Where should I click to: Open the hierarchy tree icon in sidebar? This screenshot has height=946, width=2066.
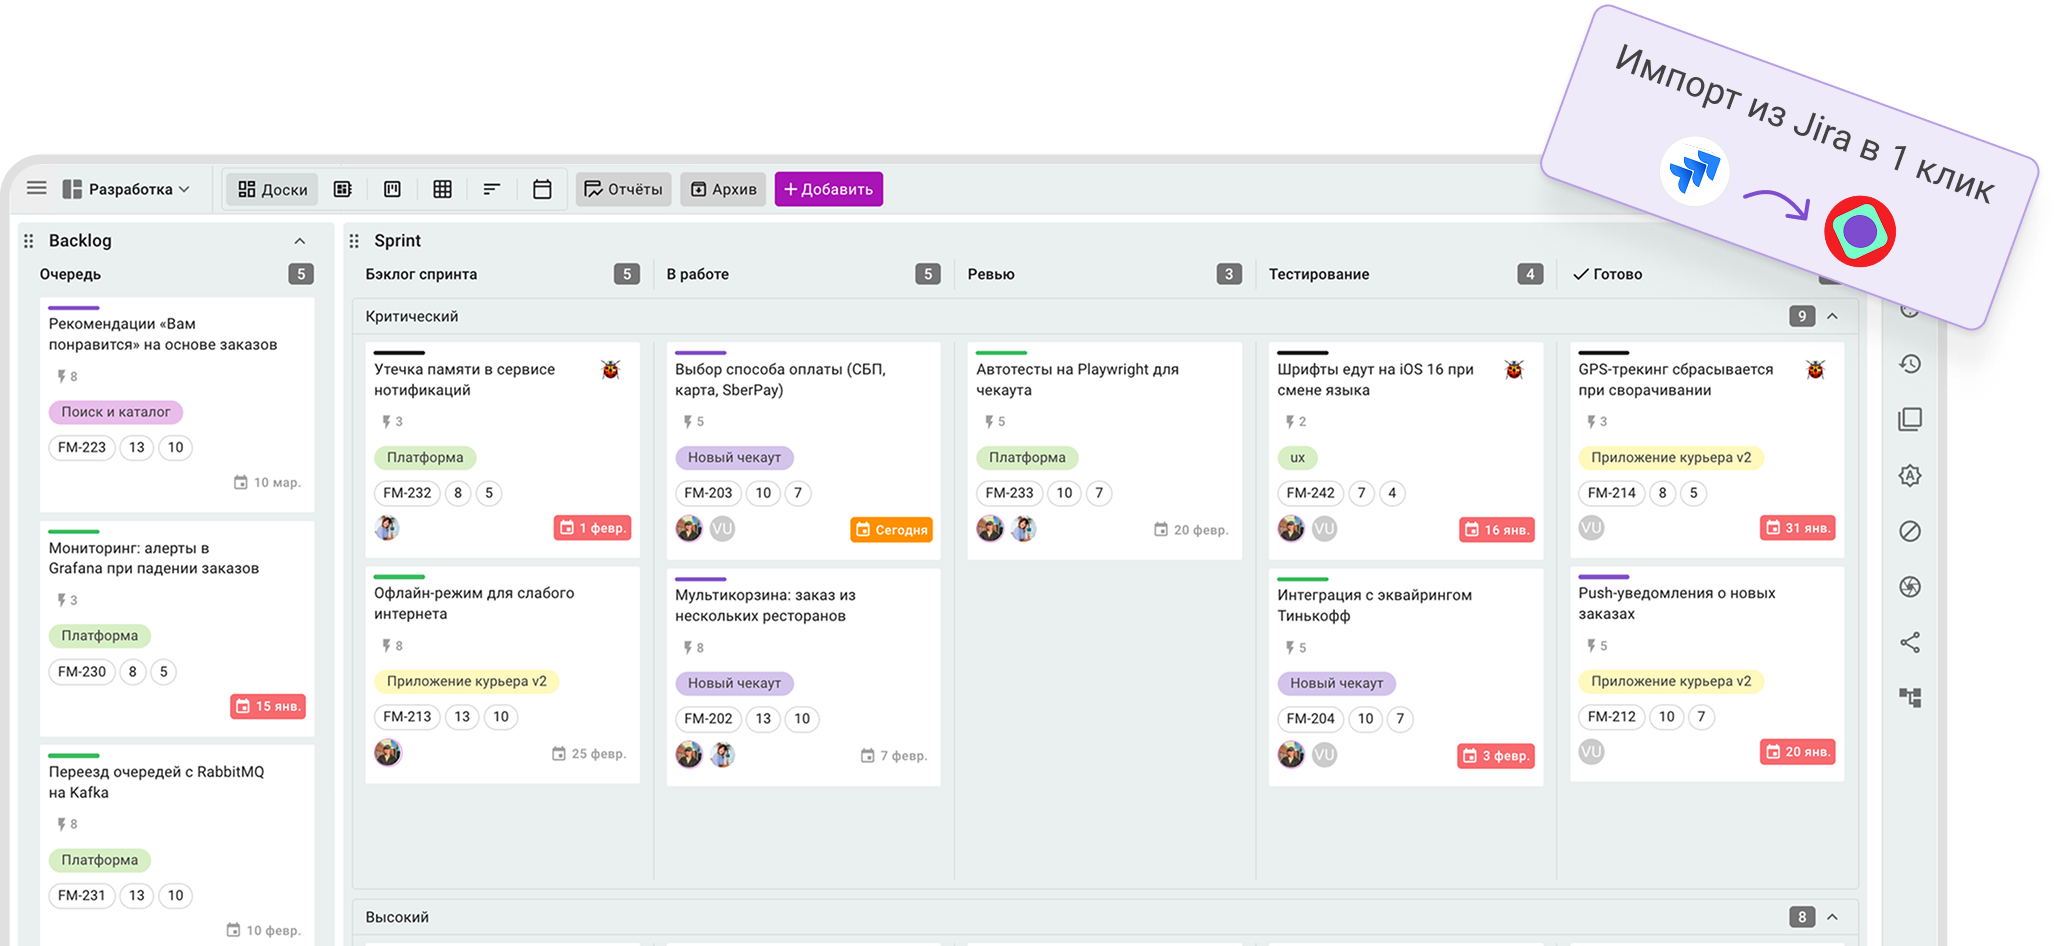[1910, 698]
